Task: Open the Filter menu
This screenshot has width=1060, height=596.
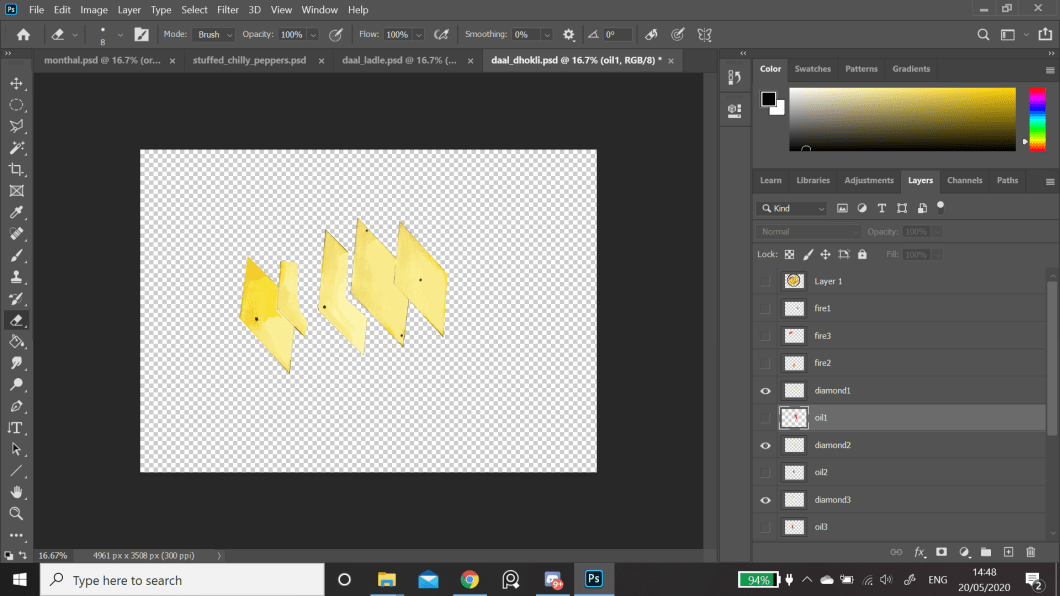Action: pyautogui.click(x=227, y=10)
